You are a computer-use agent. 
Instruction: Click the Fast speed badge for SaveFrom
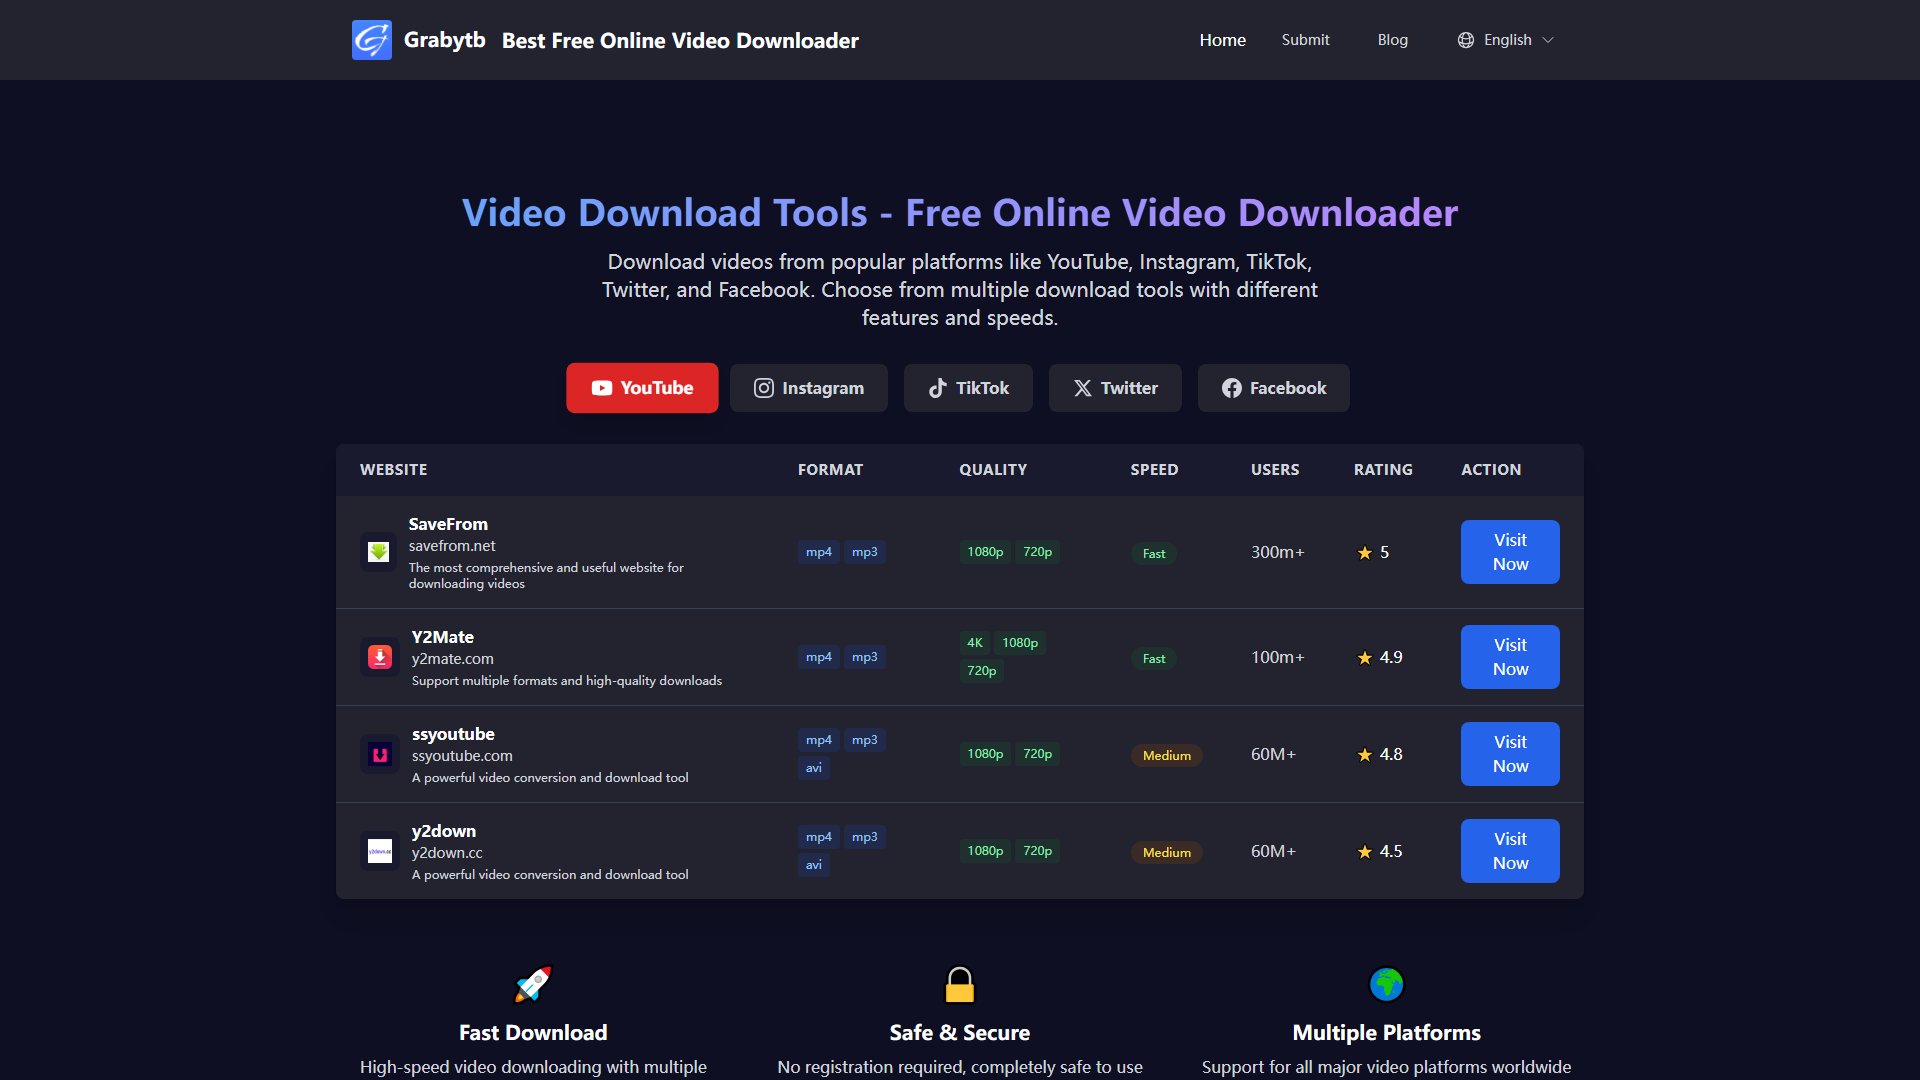1154,553
